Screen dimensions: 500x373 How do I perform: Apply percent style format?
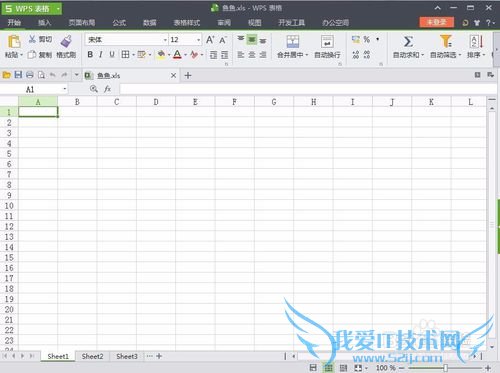pyautogui.click(x=367, y=39)
